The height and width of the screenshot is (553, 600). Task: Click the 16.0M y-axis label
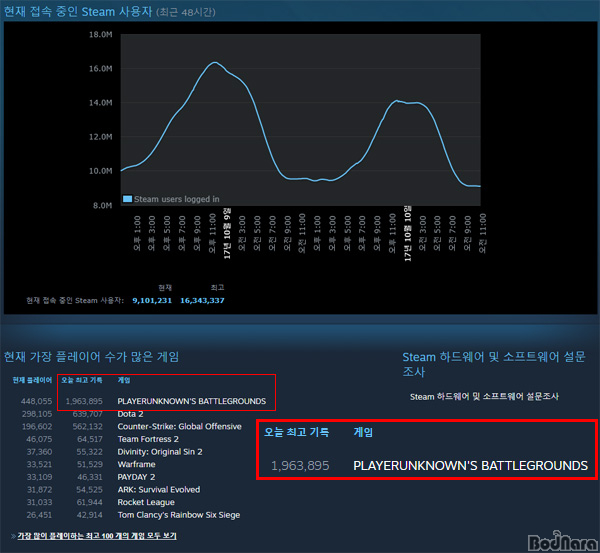point(101,69)
